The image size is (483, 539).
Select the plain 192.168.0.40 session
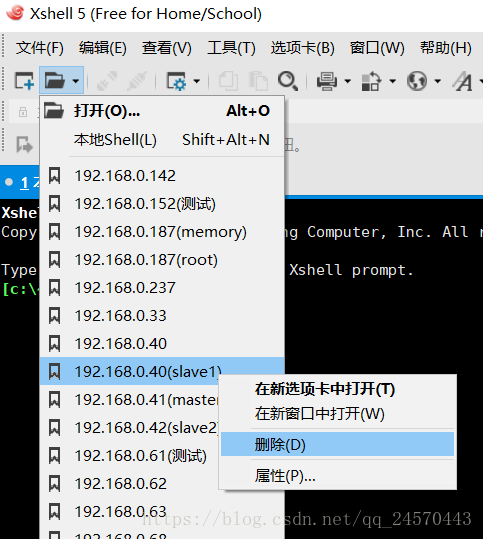point(162,344)
